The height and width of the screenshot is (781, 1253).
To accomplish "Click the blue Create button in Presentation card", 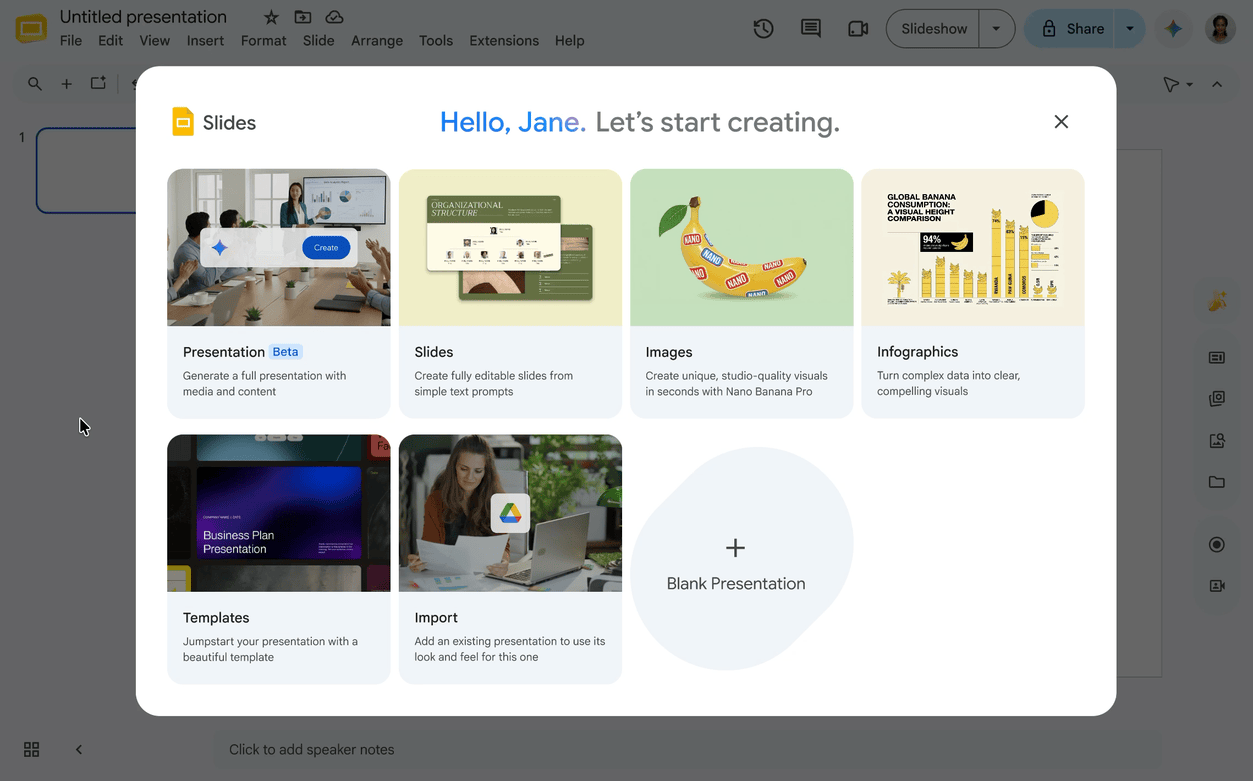I will pyautogui.click(x=326, y=247).
